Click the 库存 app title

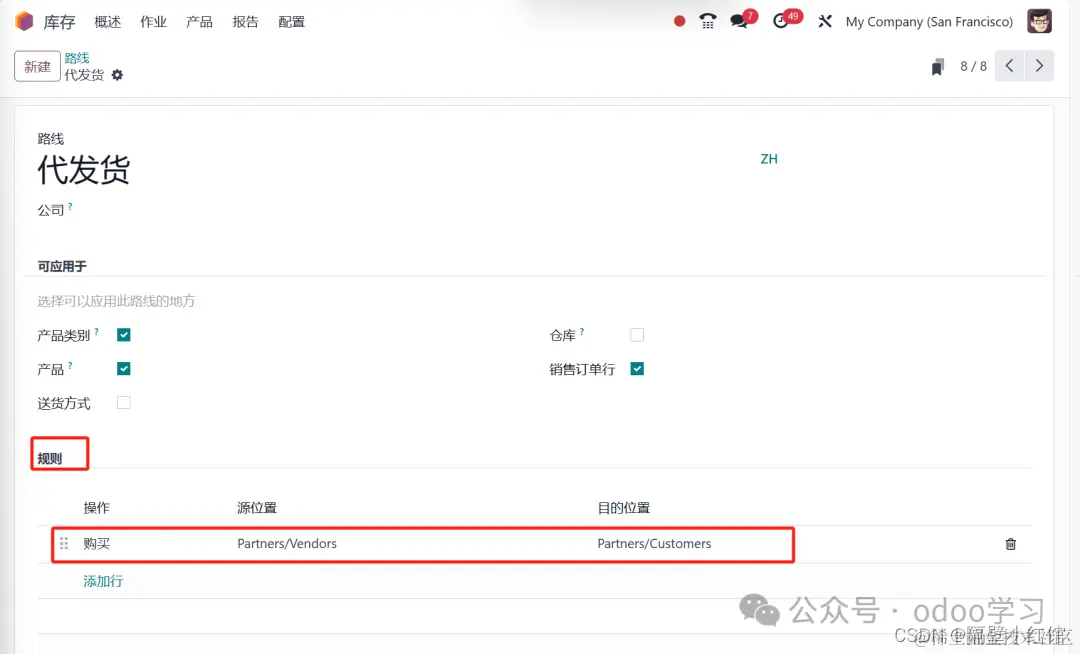(x=59, y=22)
